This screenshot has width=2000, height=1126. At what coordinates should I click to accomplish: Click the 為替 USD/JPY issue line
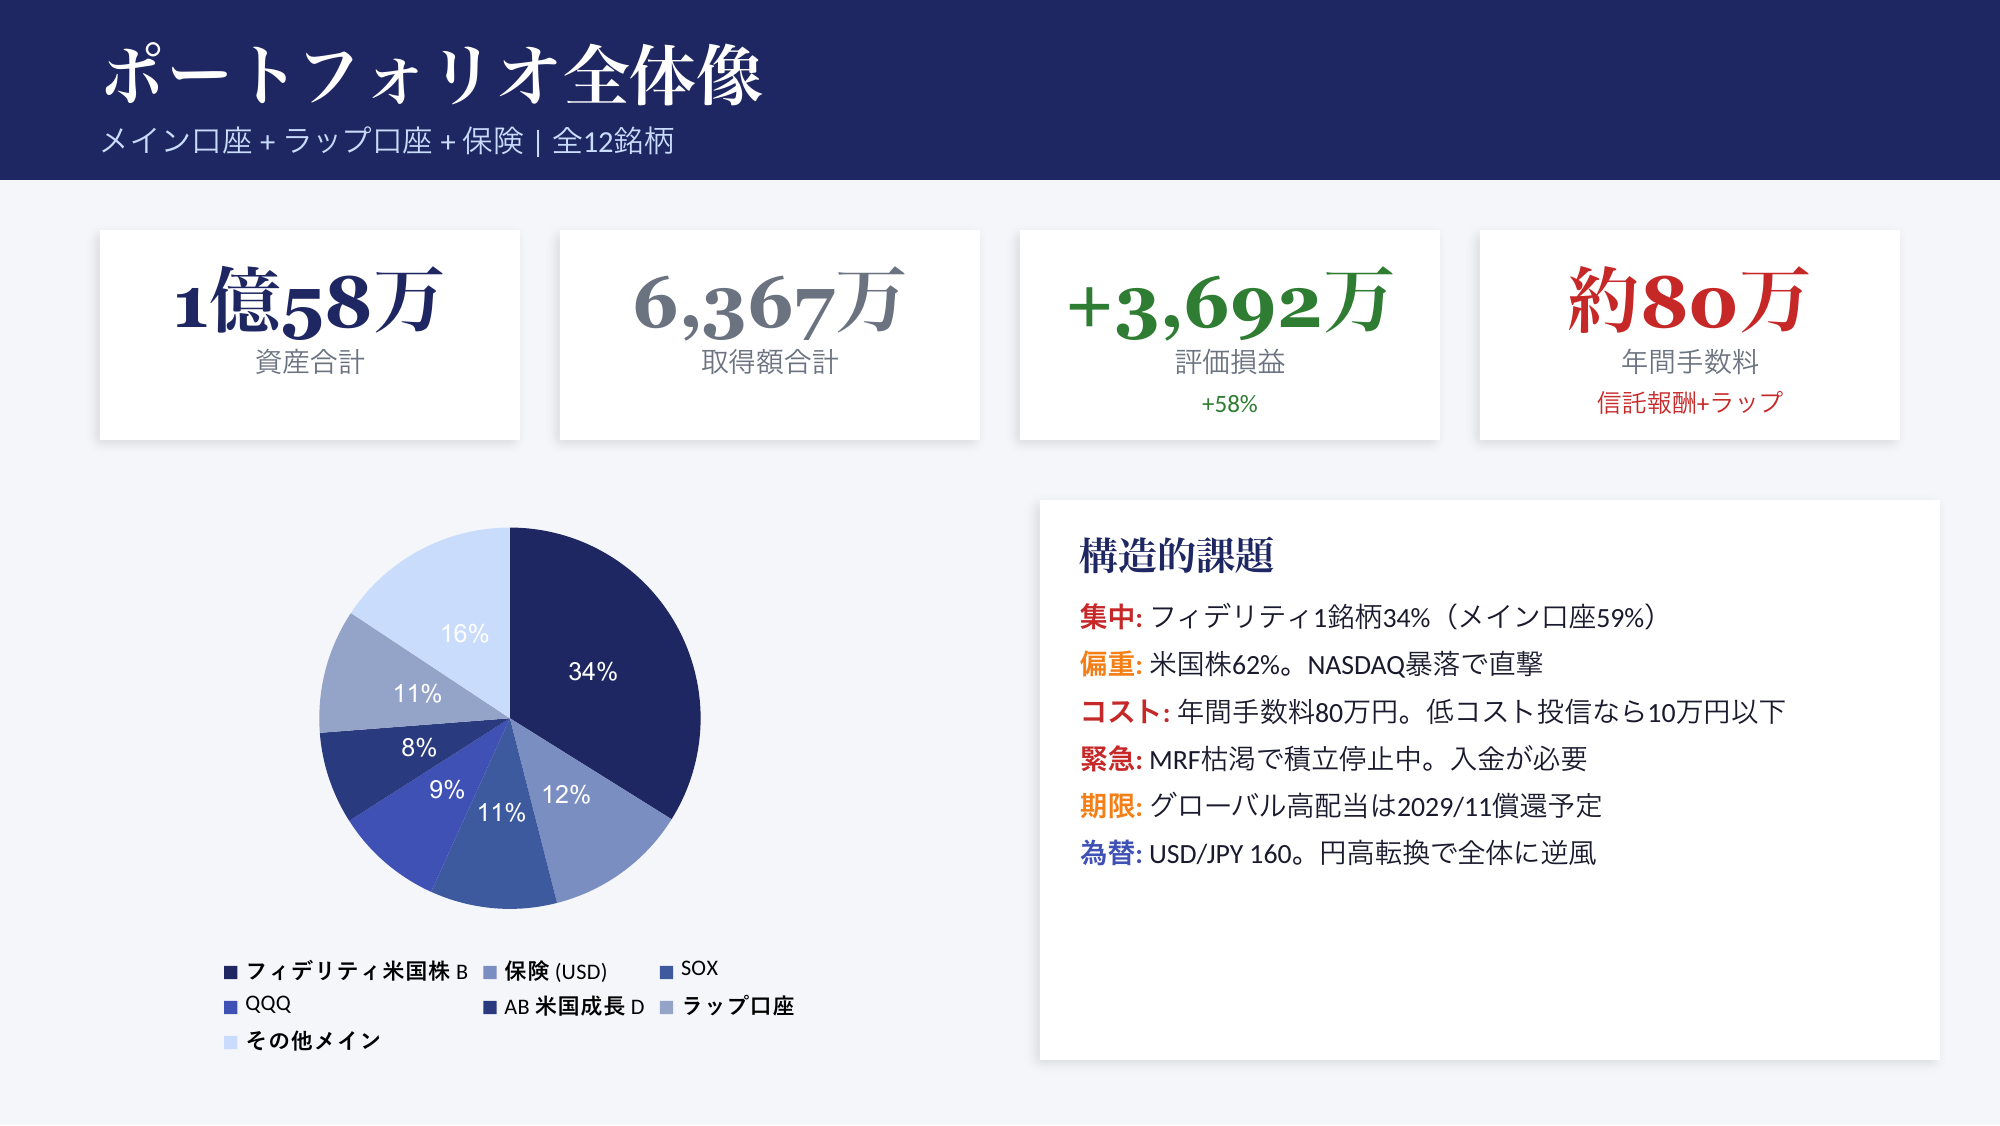[1337, 854]
